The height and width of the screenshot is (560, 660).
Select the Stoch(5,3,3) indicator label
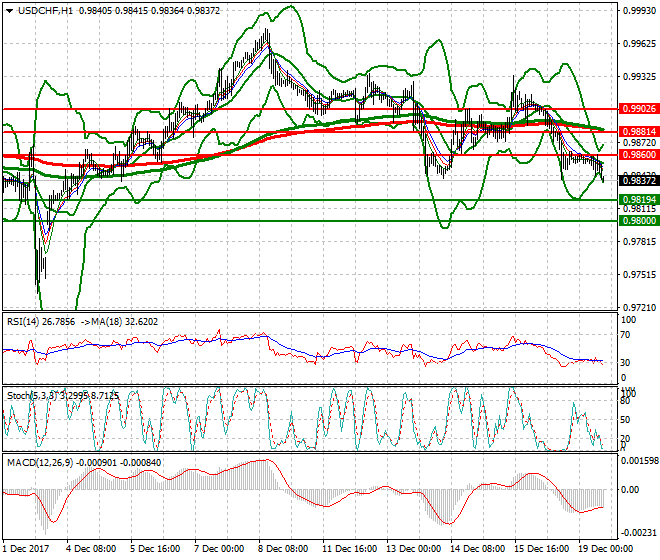(x=63, y=396)
